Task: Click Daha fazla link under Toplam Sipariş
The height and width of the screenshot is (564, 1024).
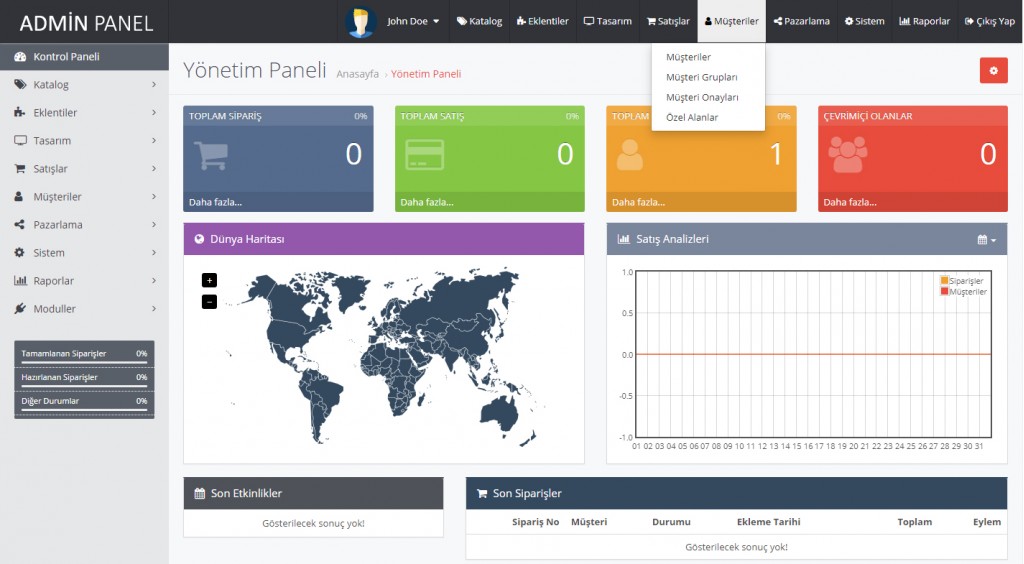Action: (215, 202)
